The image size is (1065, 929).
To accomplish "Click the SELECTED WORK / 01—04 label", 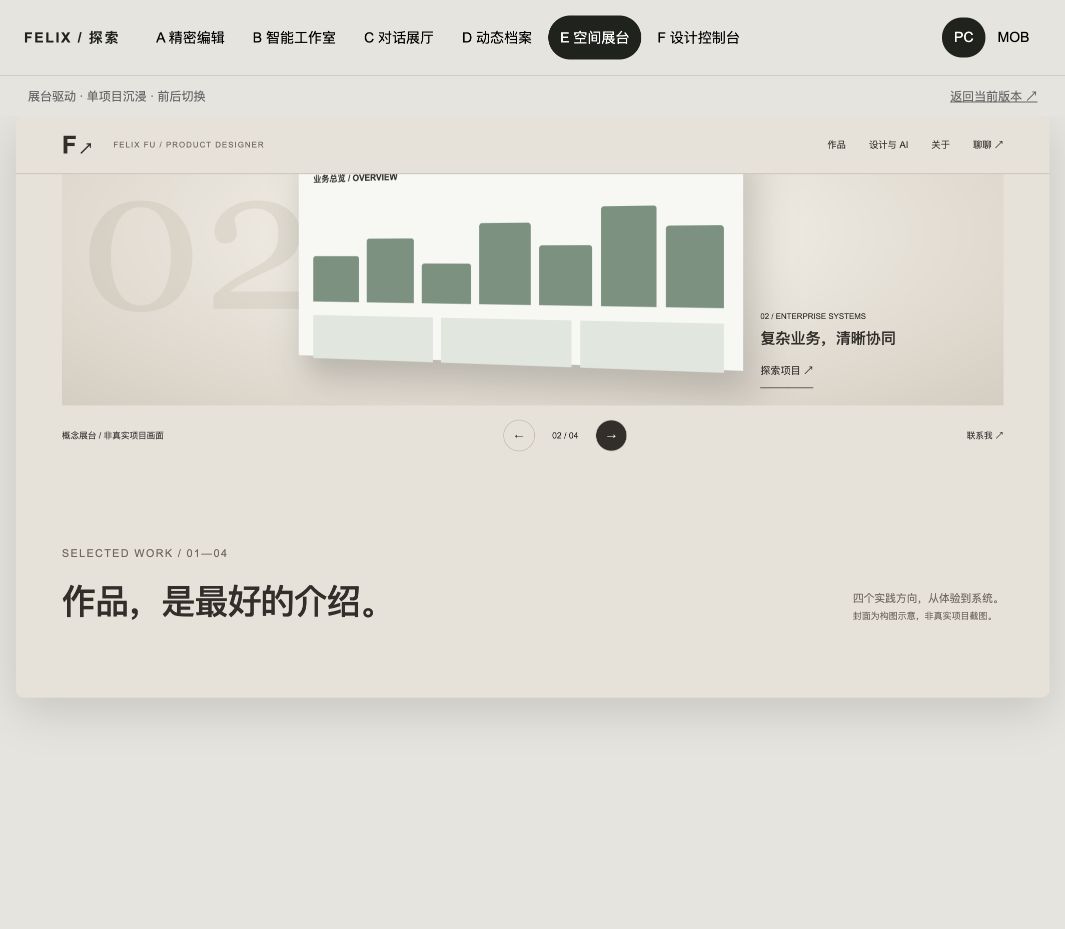I will pyautogui.click(x=145, y=553).
